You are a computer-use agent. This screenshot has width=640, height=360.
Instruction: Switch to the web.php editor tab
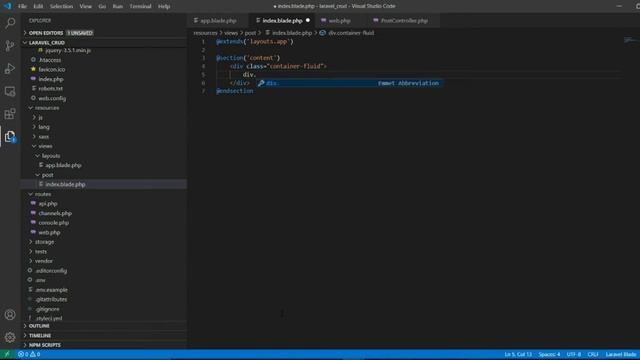tap(339, 20)
